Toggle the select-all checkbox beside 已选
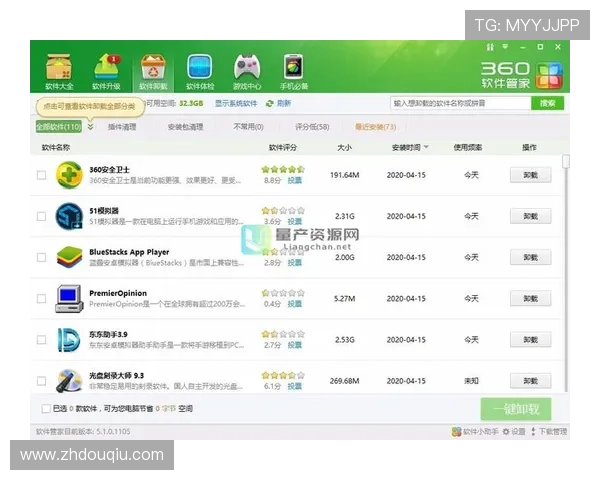This screenshot has width=600, height=480. tap(46, 408)
